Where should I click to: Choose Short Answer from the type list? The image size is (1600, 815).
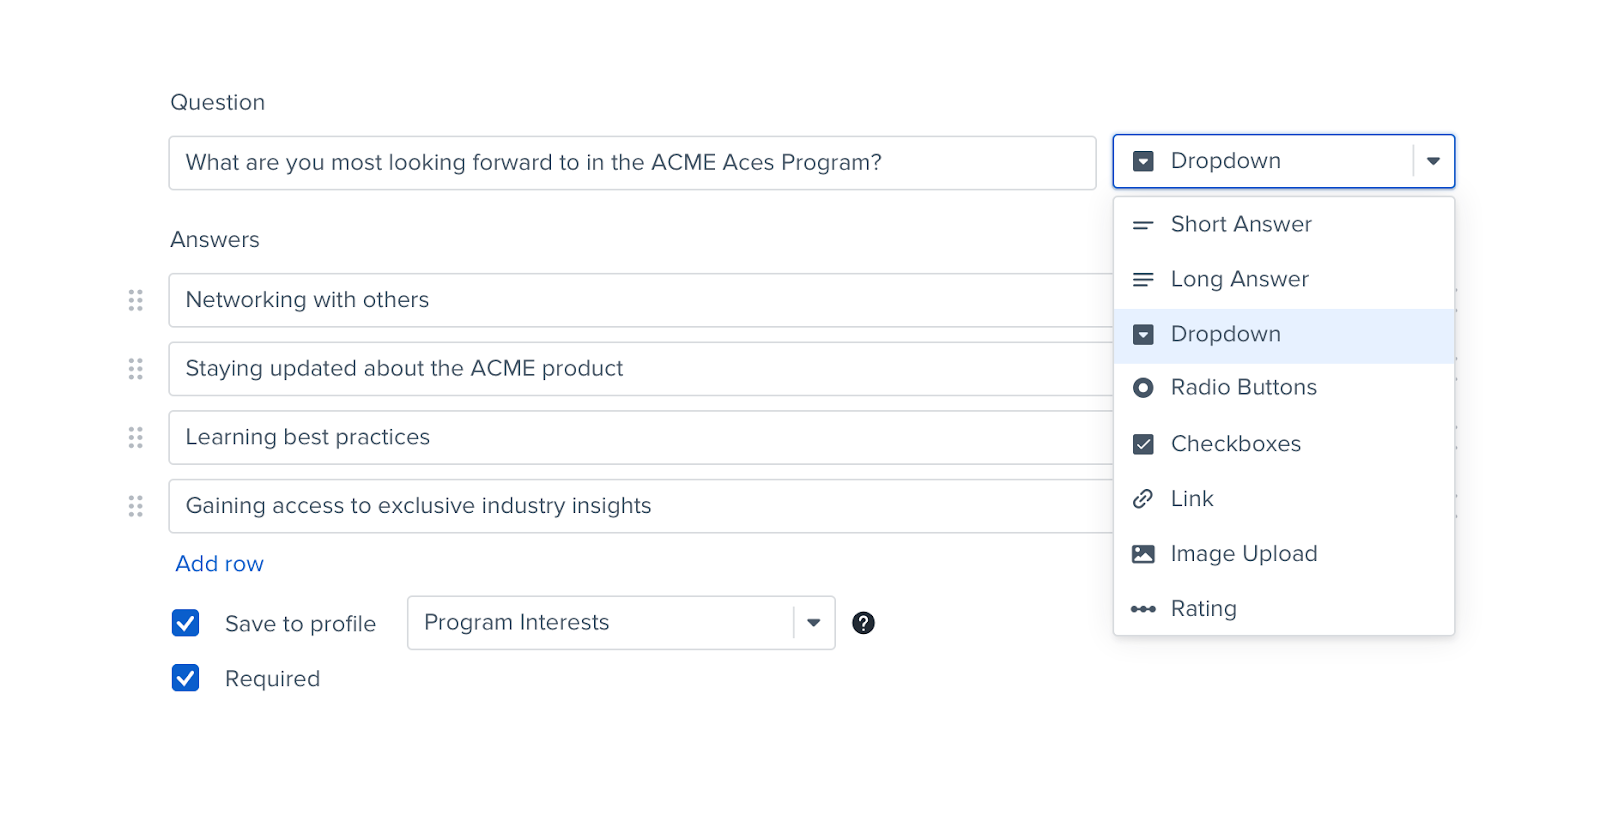(1240, 225)
